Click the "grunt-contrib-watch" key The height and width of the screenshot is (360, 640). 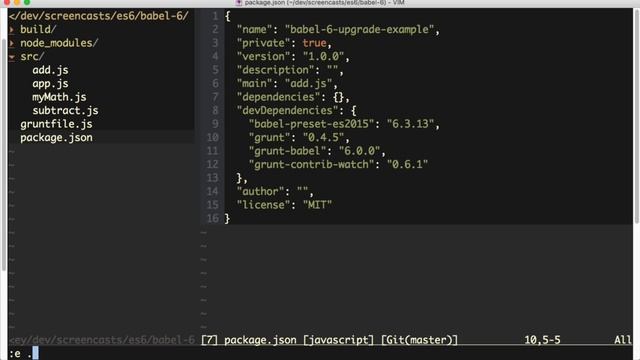311,164
